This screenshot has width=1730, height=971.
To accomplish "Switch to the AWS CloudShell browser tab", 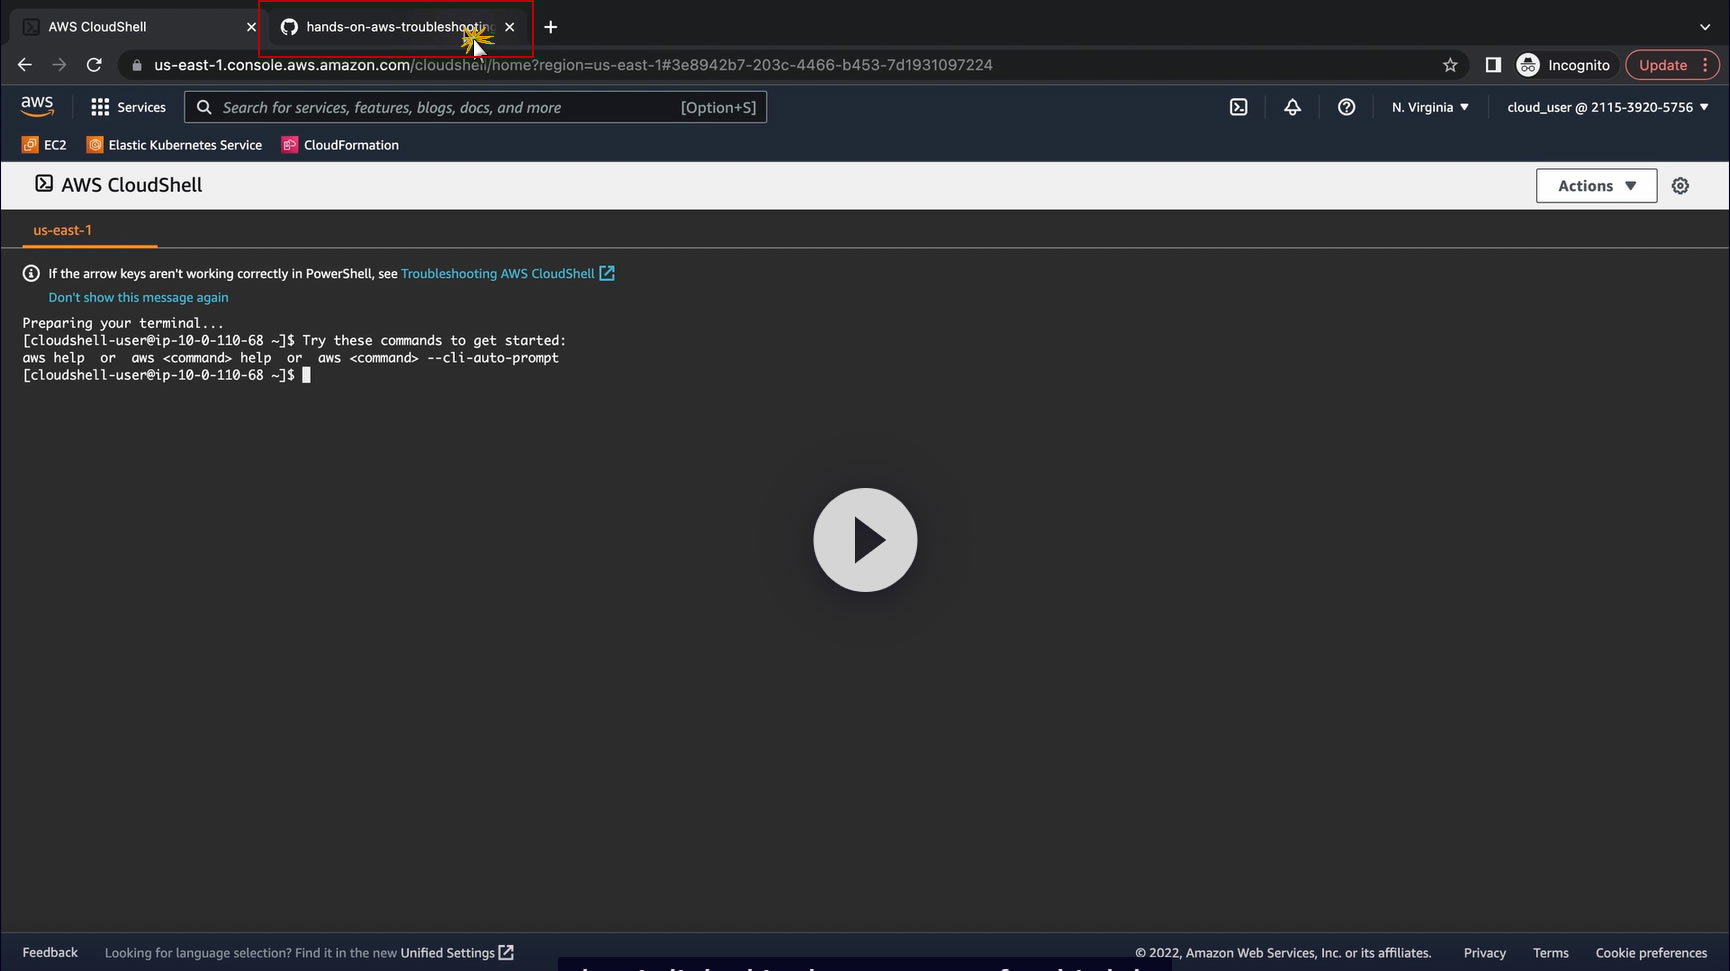I will click(x=135, y=27).
